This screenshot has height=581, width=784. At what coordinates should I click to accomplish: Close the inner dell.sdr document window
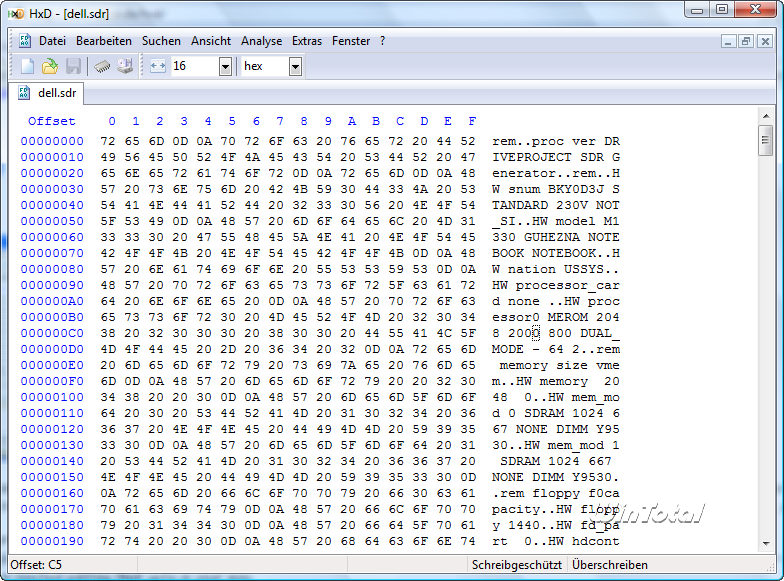[765, 42]
